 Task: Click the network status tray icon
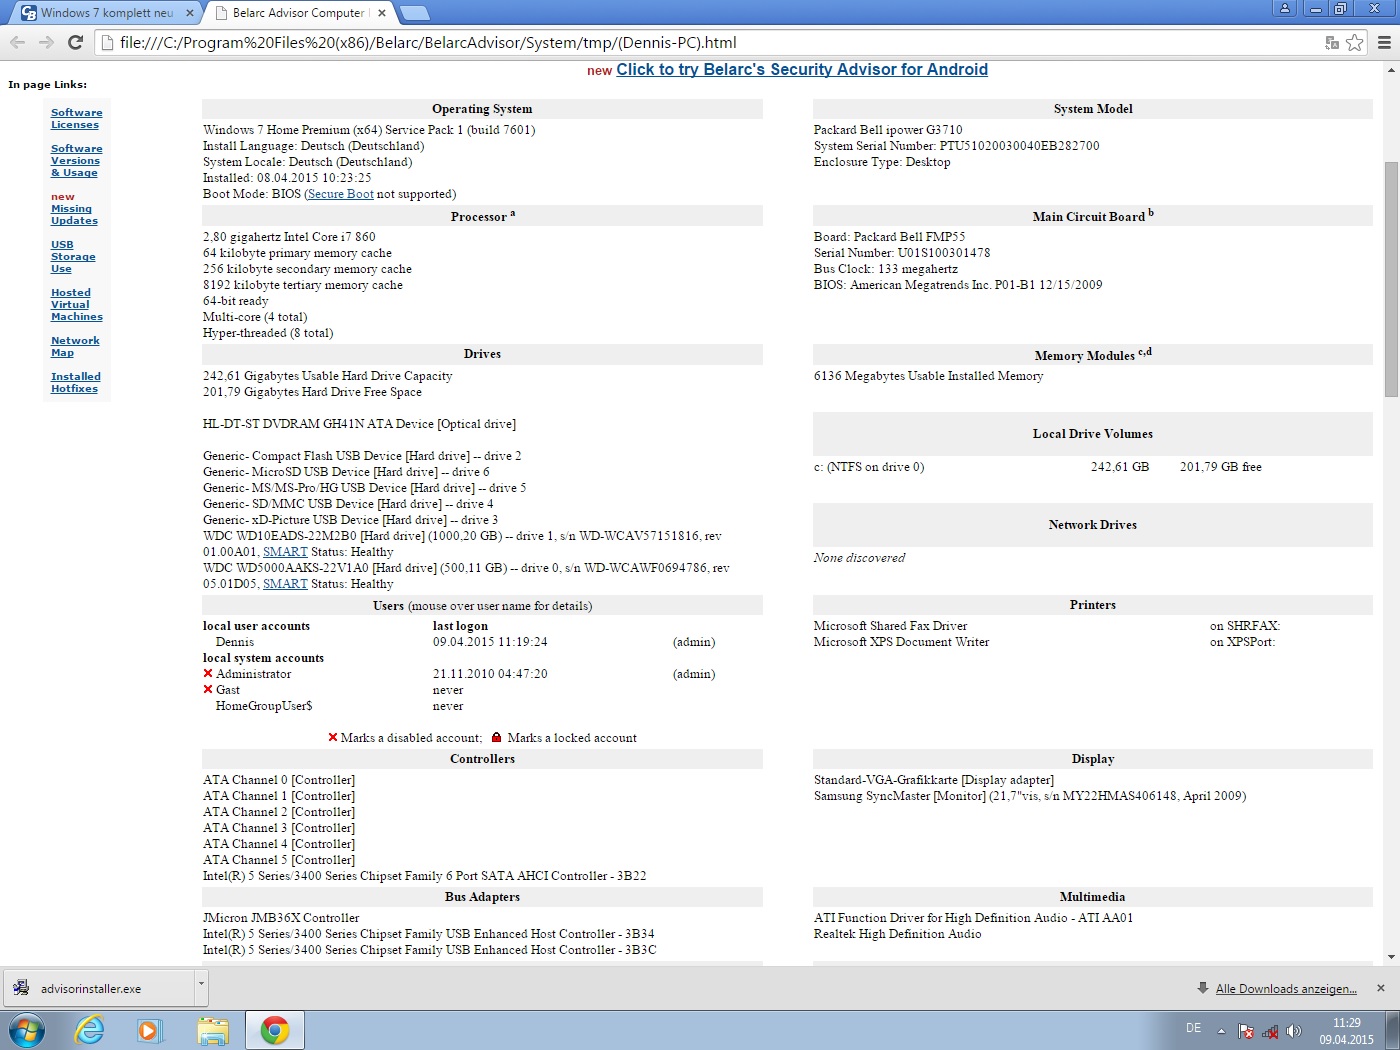point(1270,1031)
